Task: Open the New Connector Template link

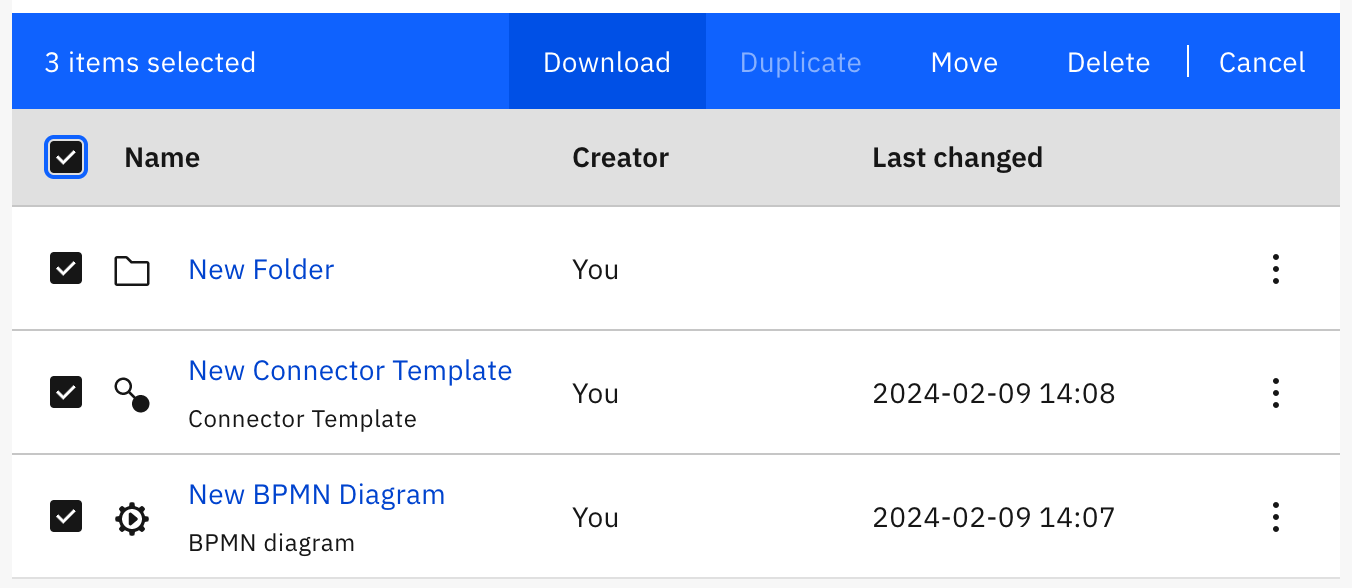Action: point(349,370)
